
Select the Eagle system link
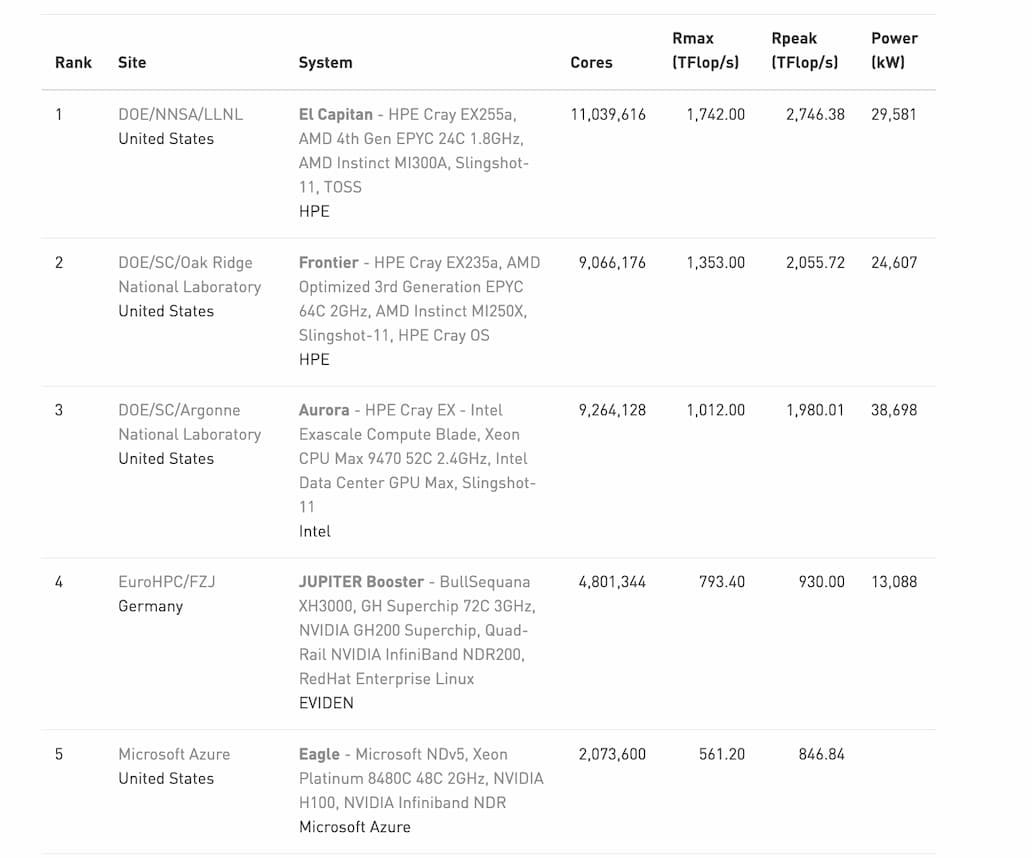[x=320, y=754]
